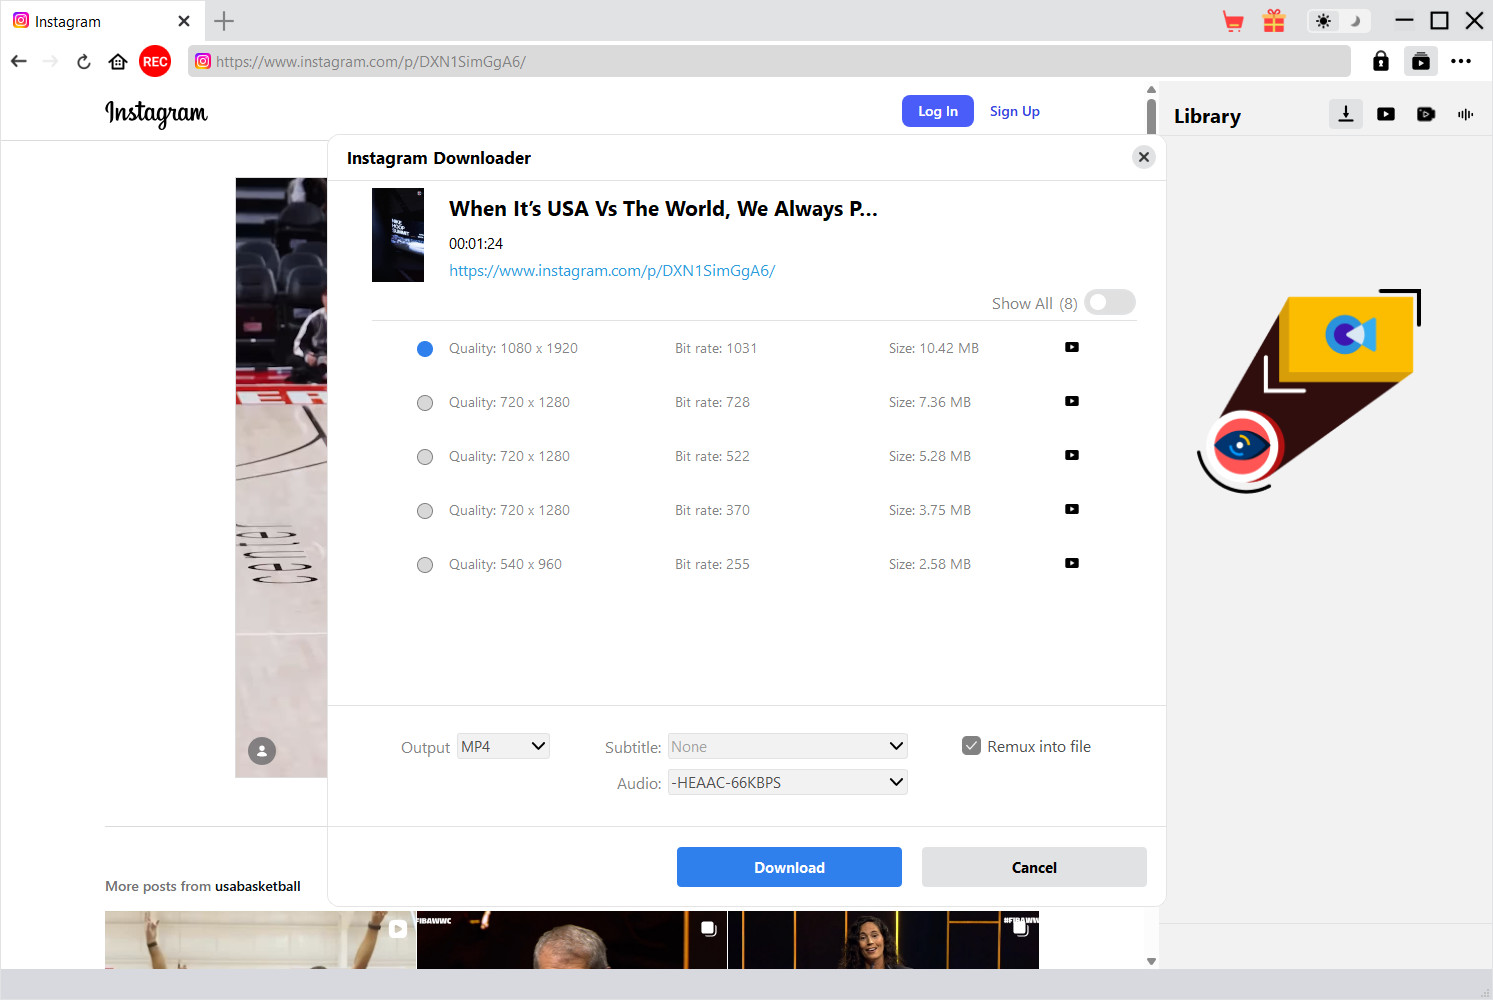This screenshot has width=1493, height=1000.
Task: Close the Instagram Downloader dialog
Action: [x=1144, y=157]
